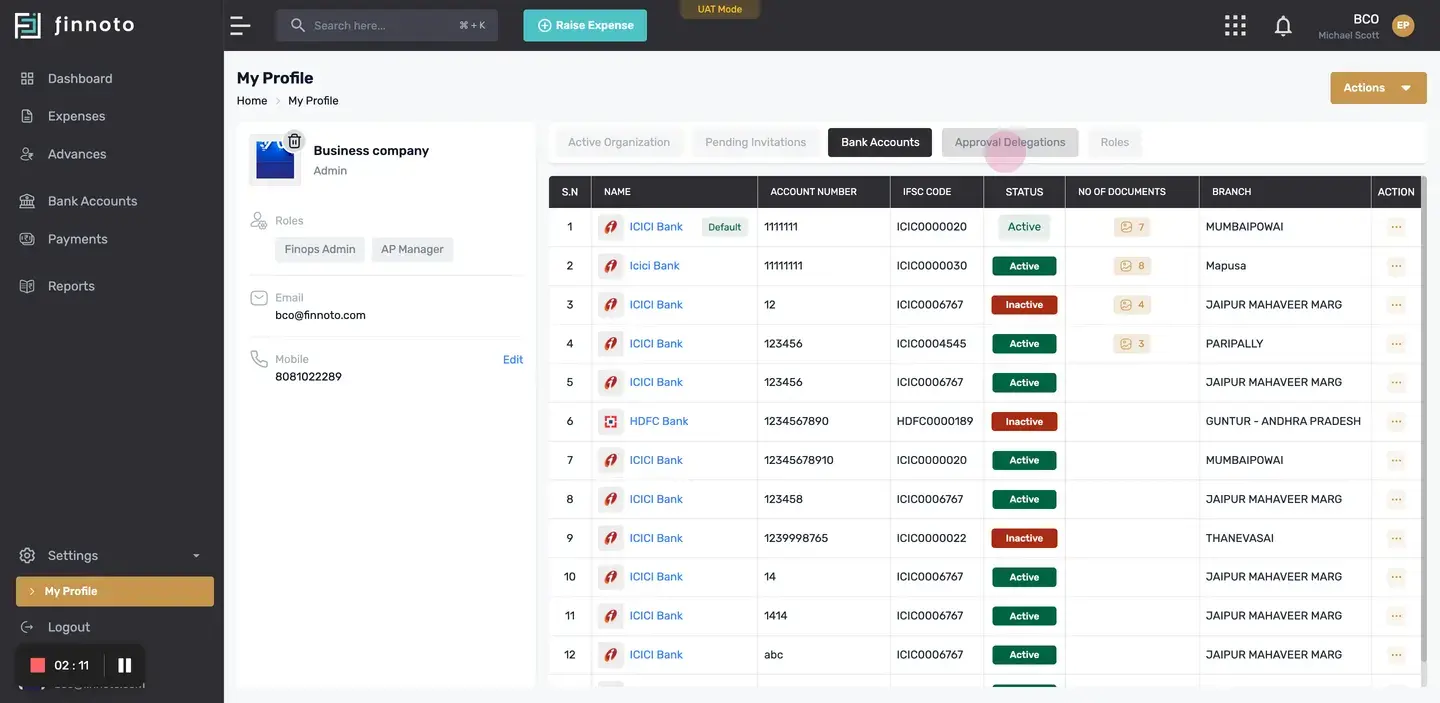Screen dimensions: 1440x703
Task: Click the finnoto logo
Action: tap(74, 25)
